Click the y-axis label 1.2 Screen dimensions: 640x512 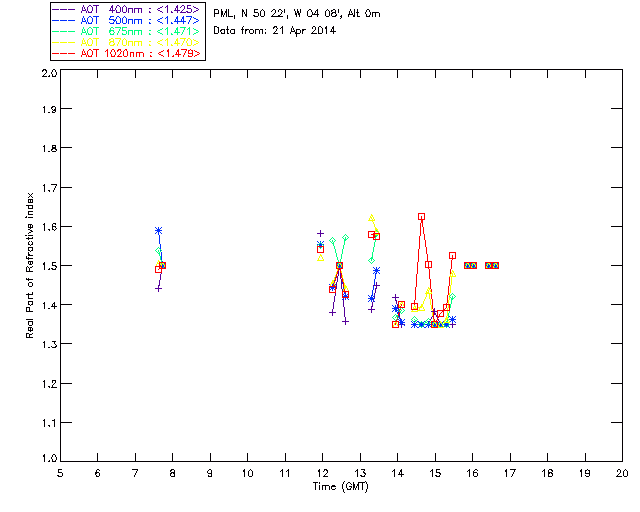click(x=49, y=383)
